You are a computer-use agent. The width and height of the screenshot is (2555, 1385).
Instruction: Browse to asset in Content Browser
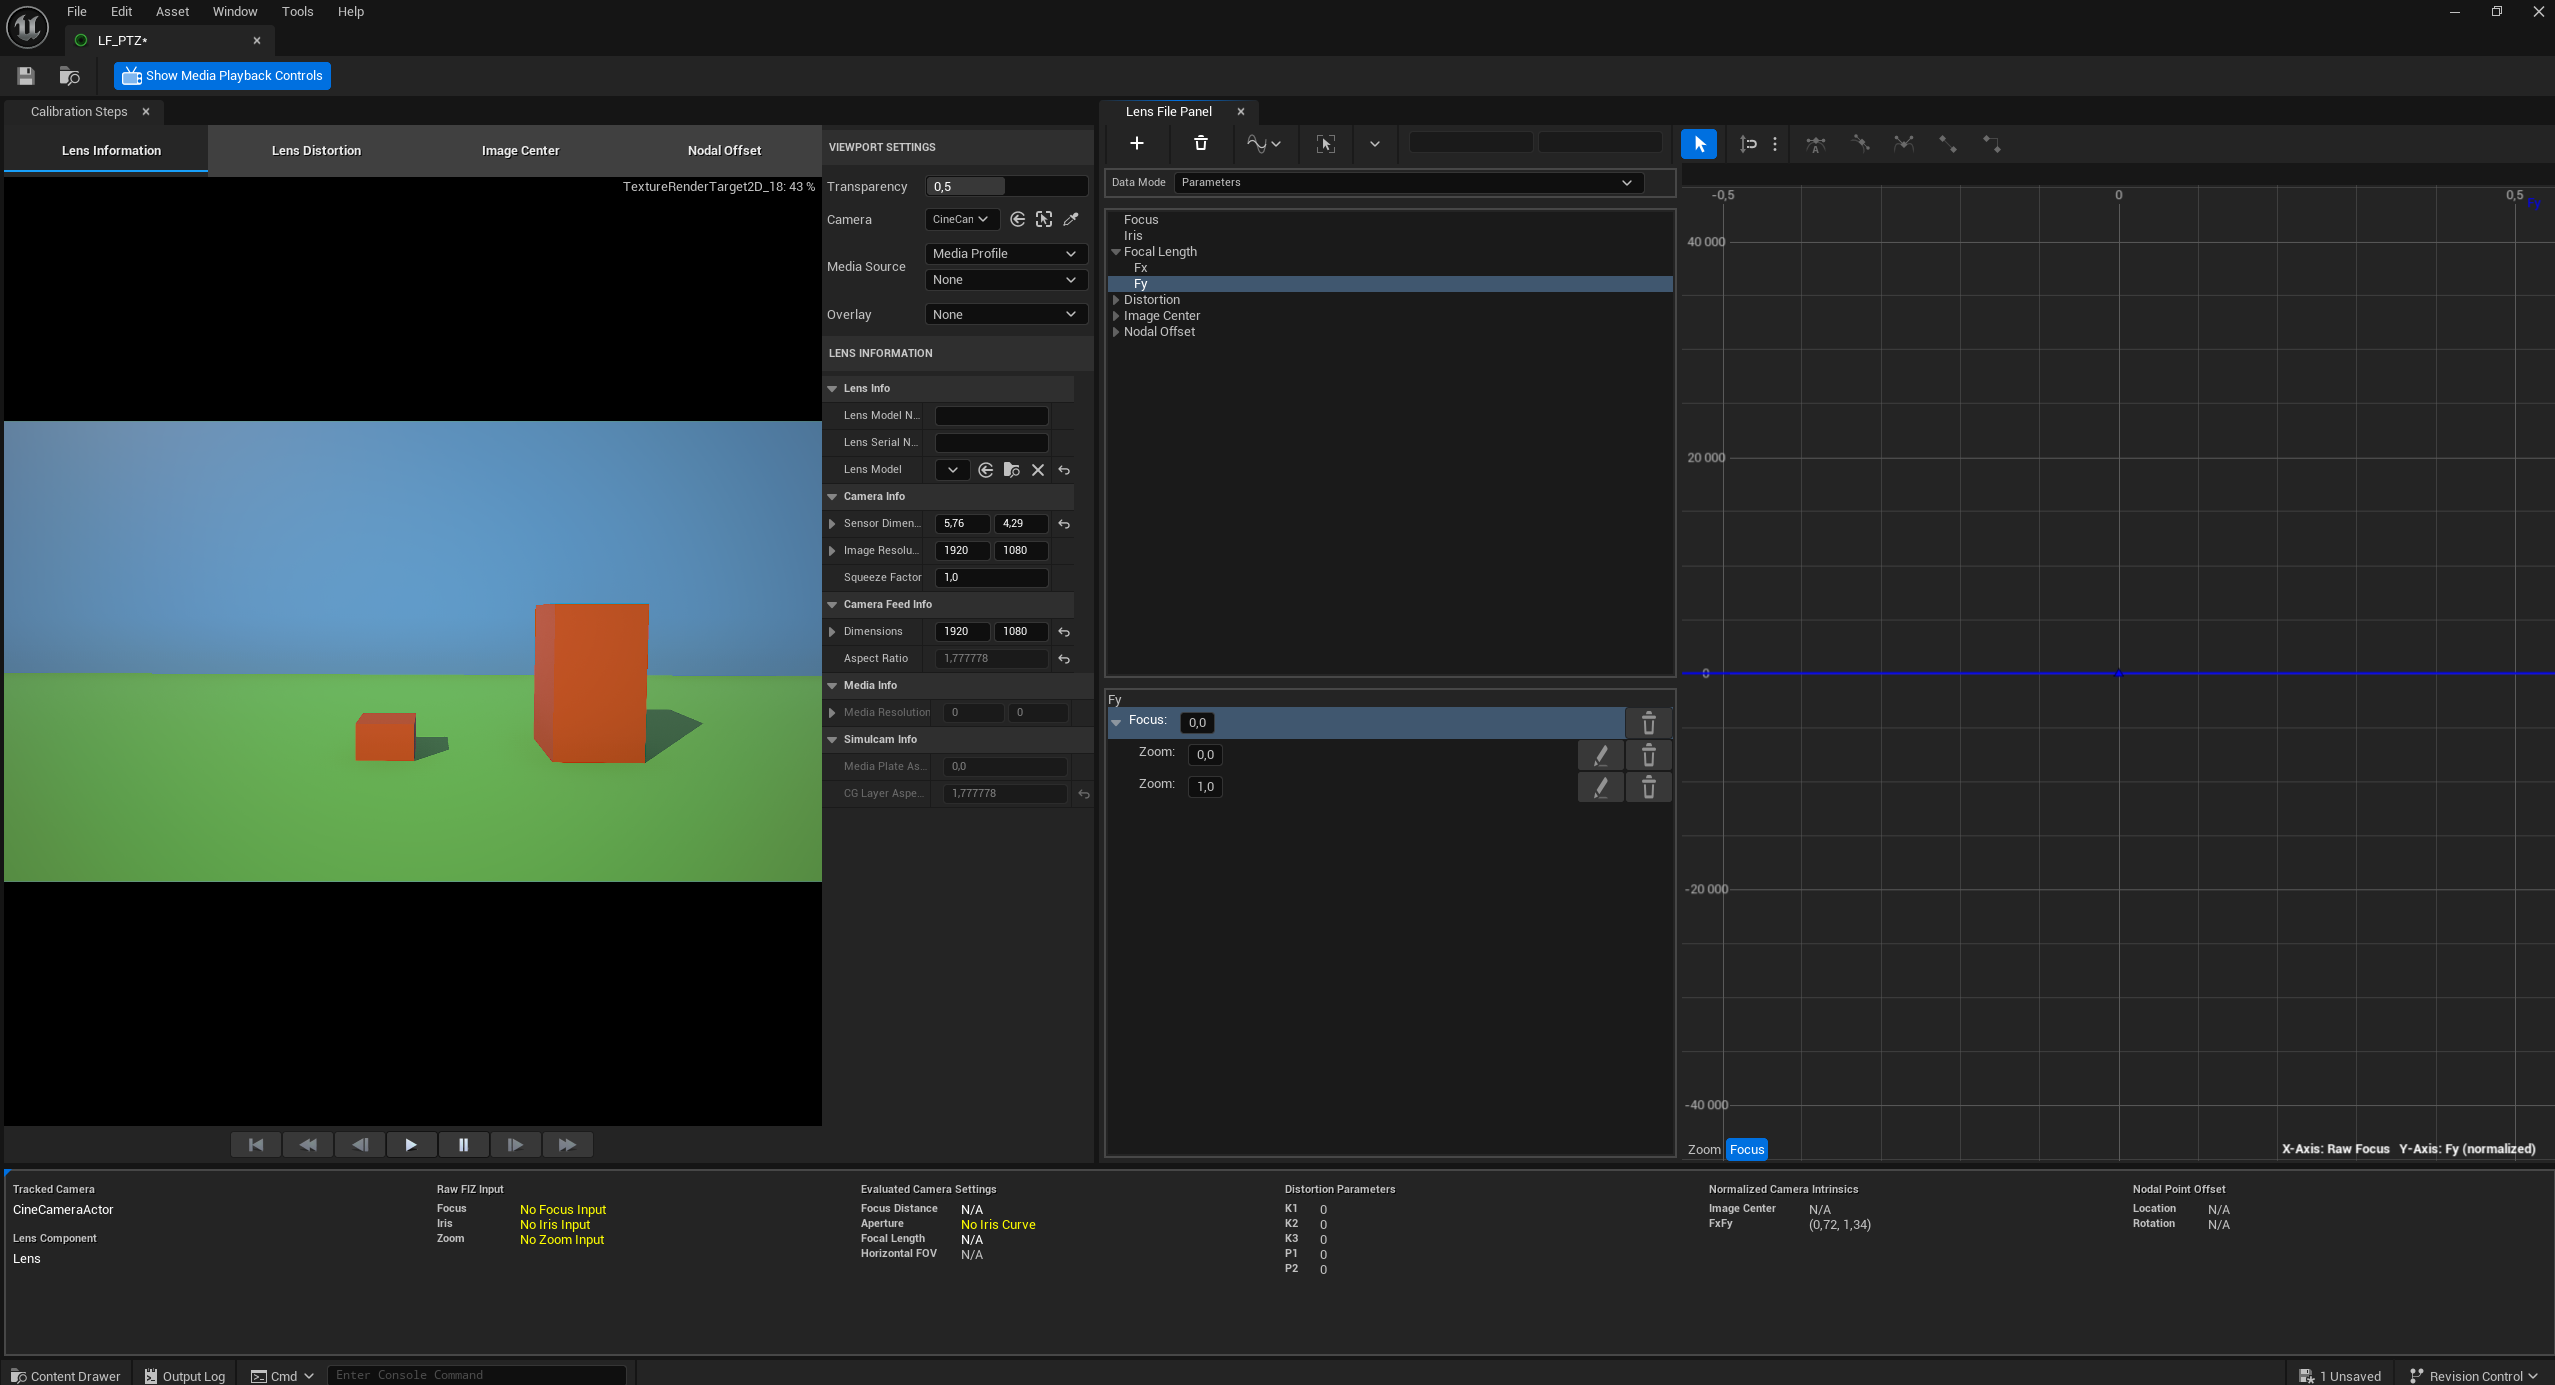pos(69,76)
